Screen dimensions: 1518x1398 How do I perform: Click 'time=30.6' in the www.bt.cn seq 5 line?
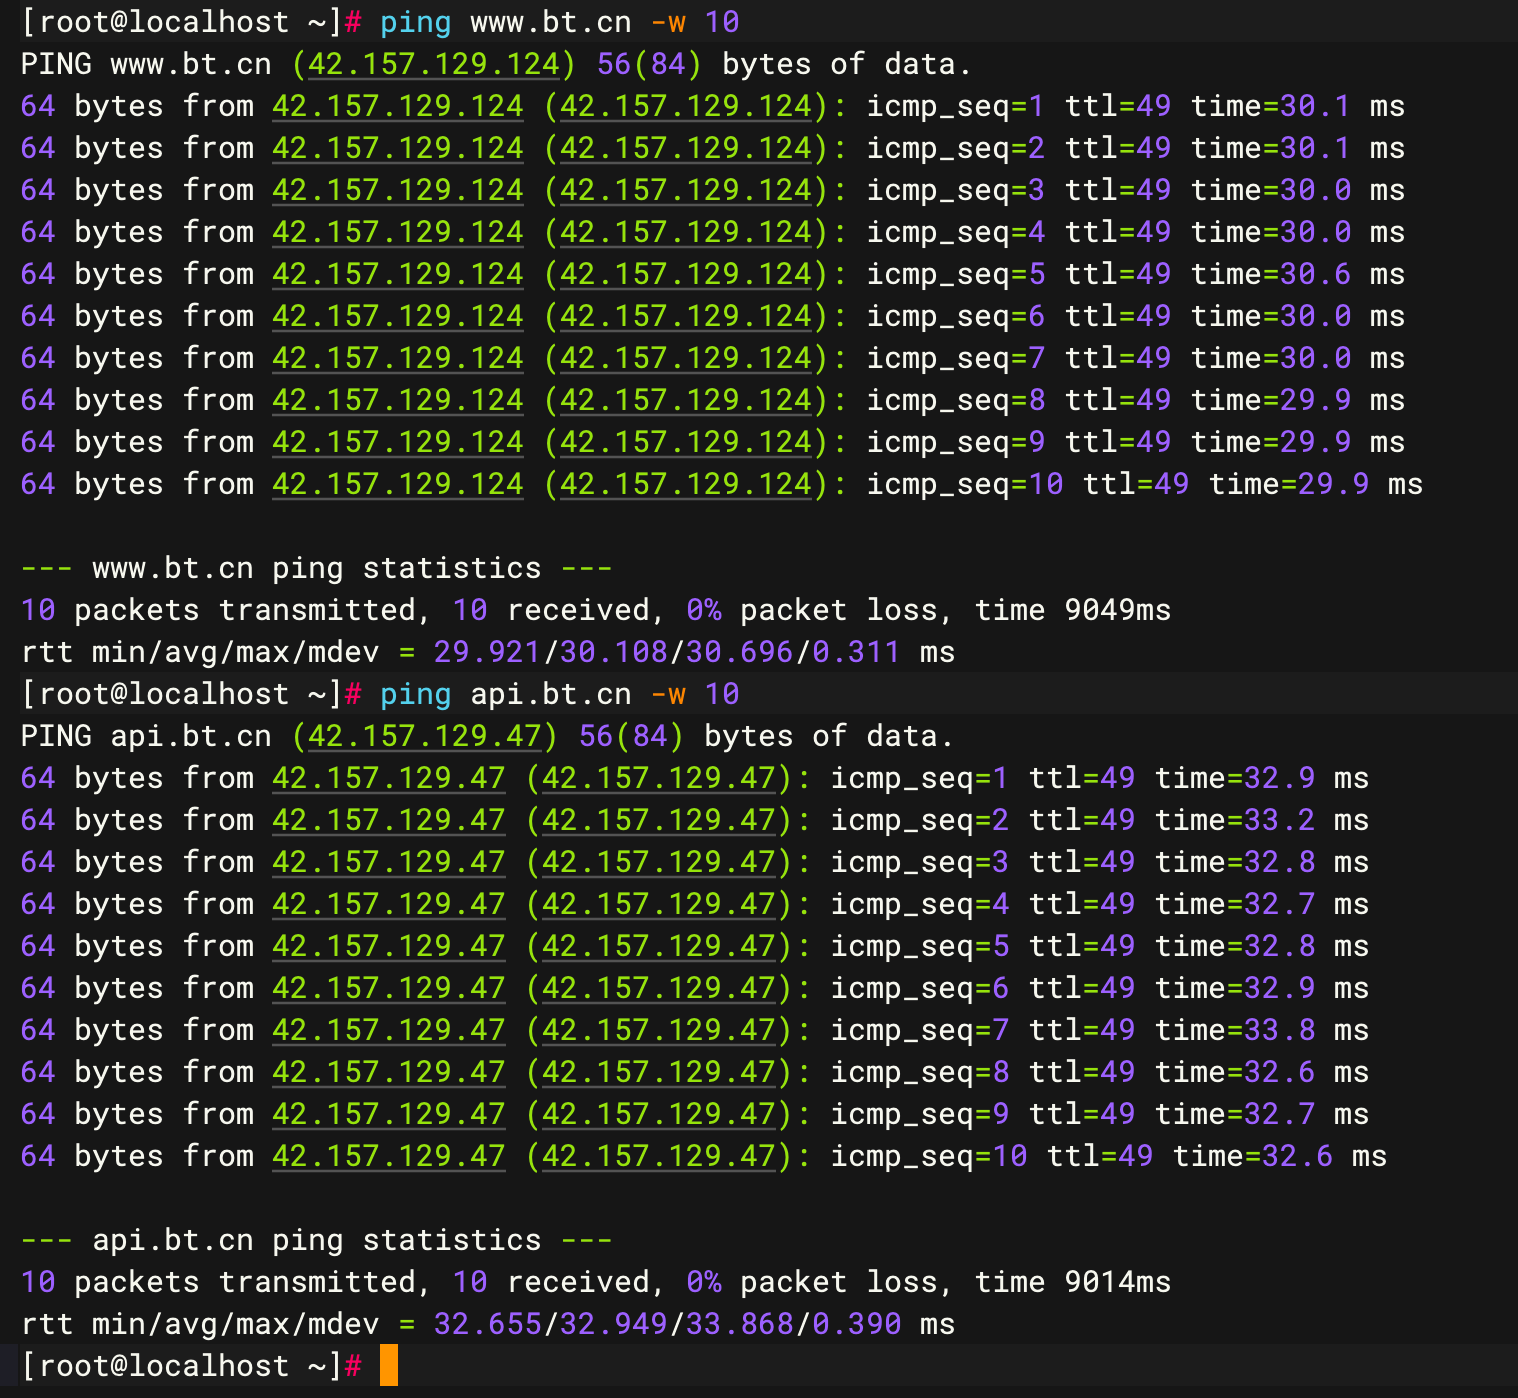1271,274
